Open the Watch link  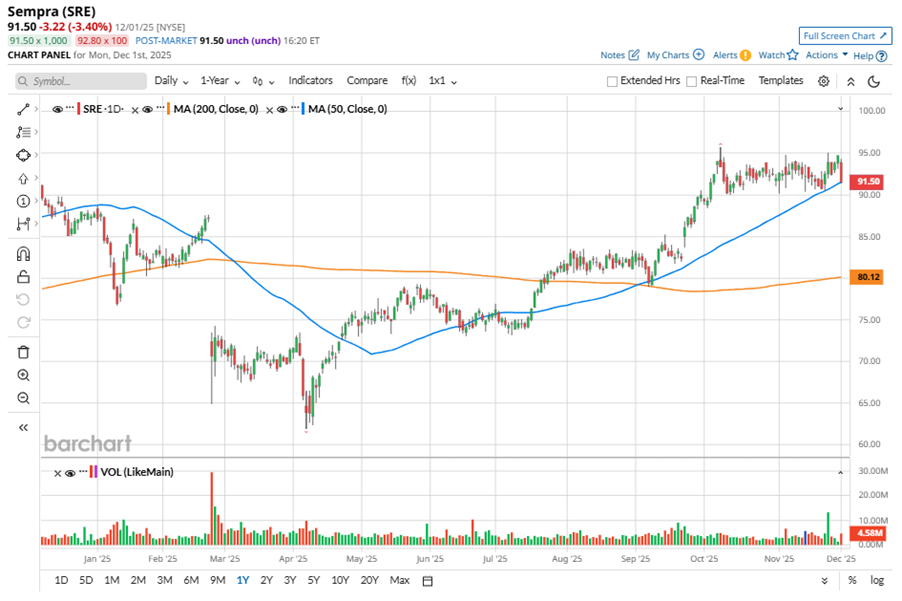[771, 55]
